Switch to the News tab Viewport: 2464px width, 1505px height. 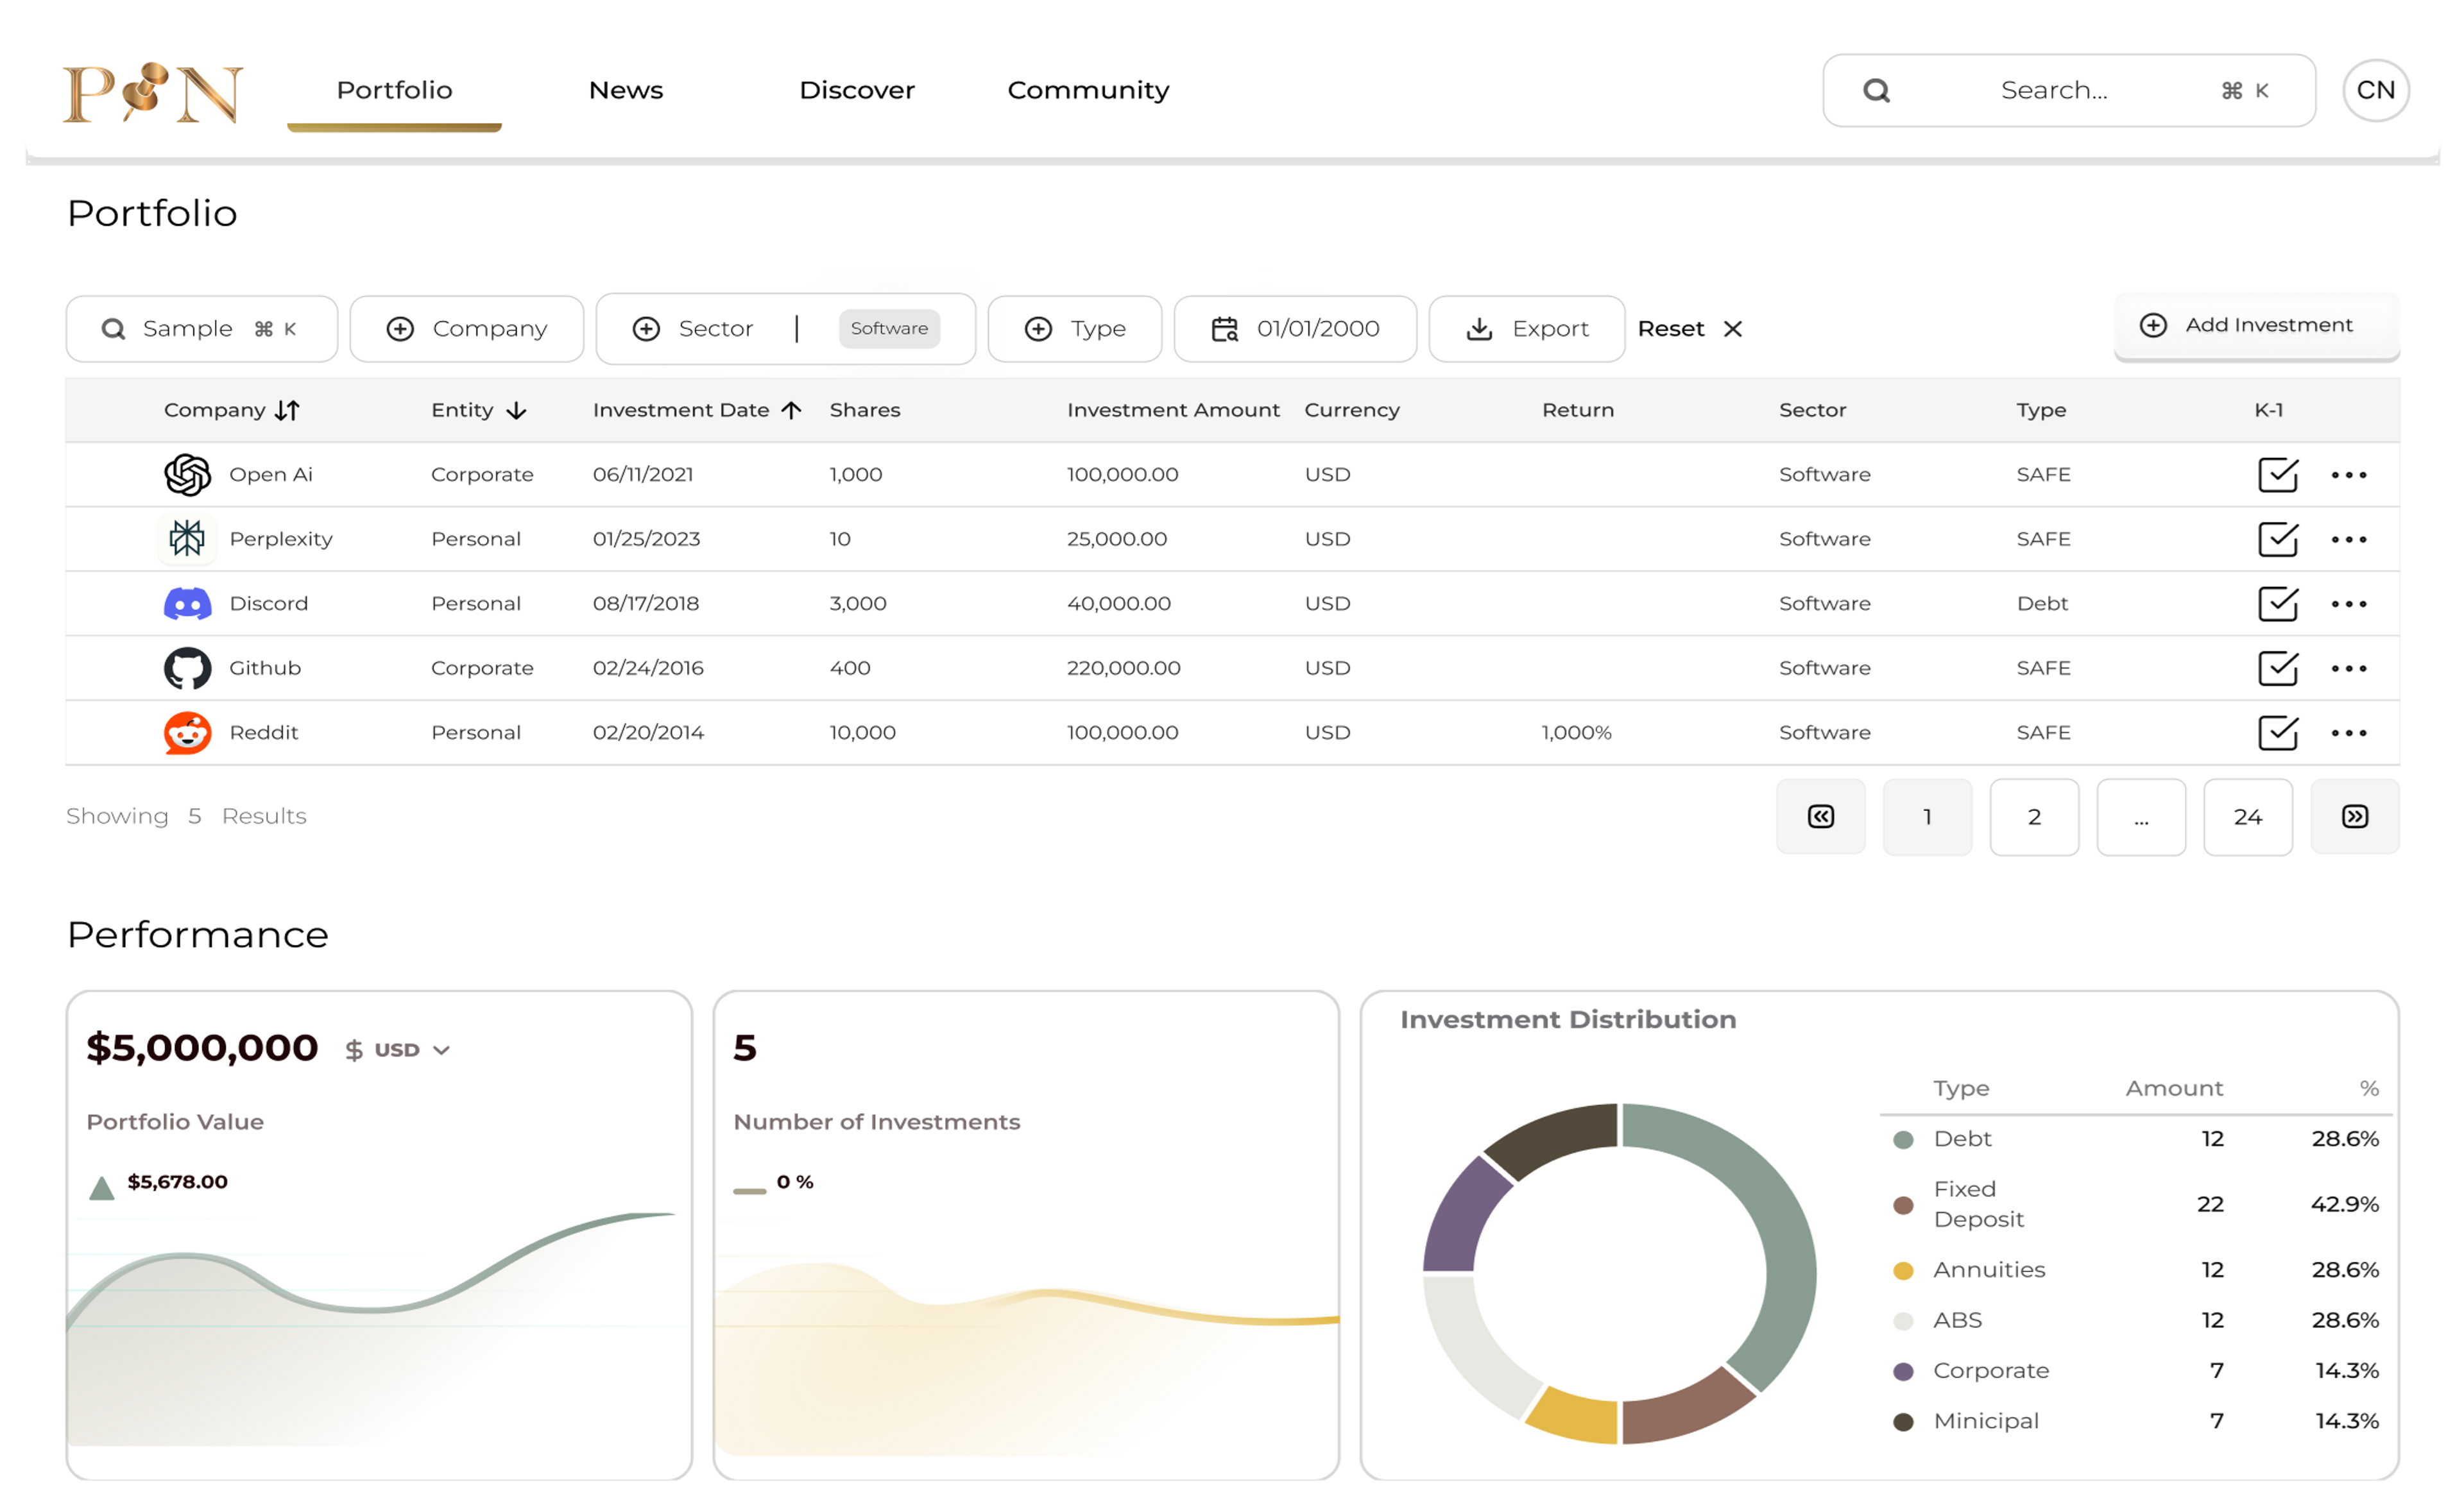click(626, 90)
